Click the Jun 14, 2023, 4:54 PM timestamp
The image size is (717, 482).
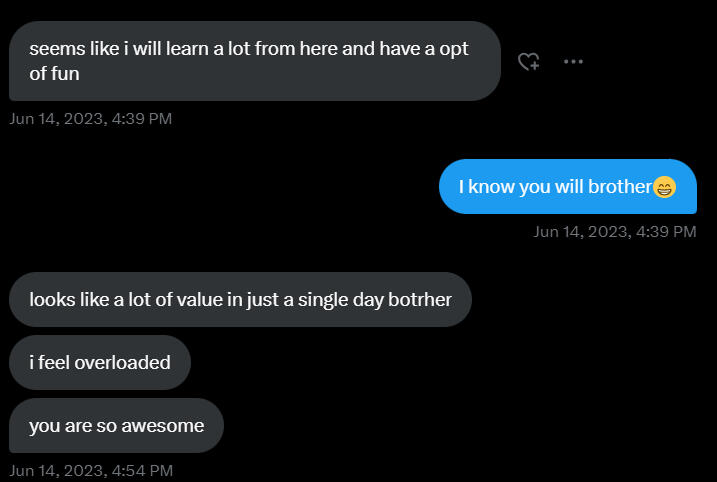[90, 470]
